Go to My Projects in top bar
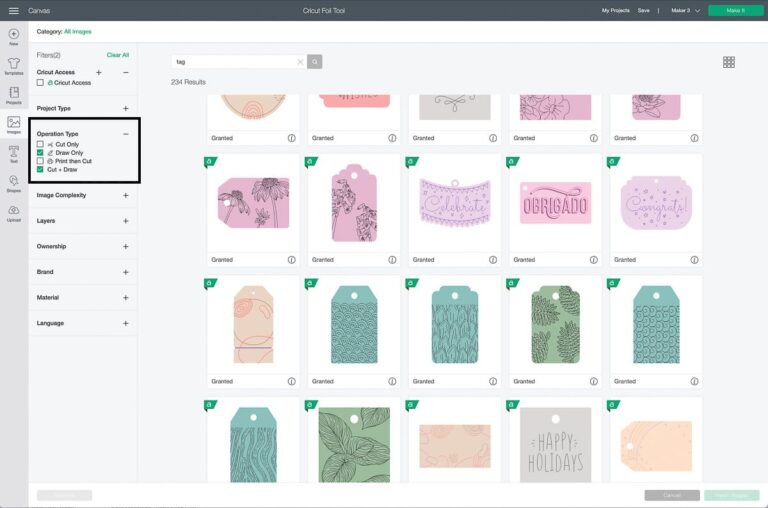The width and height of the screenshot is (768, 508). [615, 10]
